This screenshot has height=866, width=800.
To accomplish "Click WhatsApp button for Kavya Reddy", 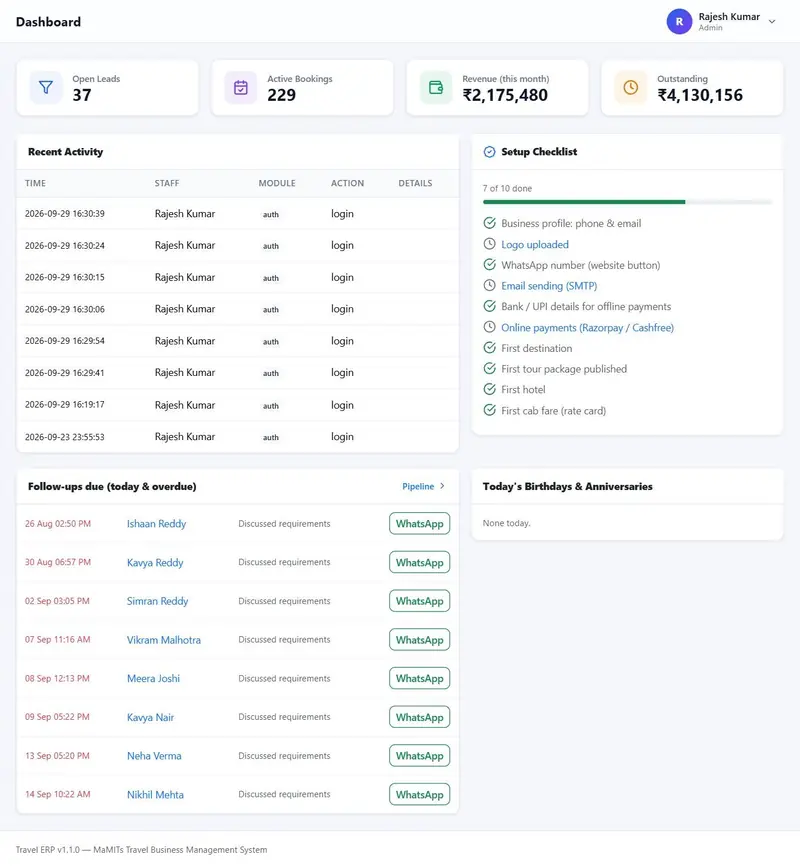I will (x=419, y=562).
